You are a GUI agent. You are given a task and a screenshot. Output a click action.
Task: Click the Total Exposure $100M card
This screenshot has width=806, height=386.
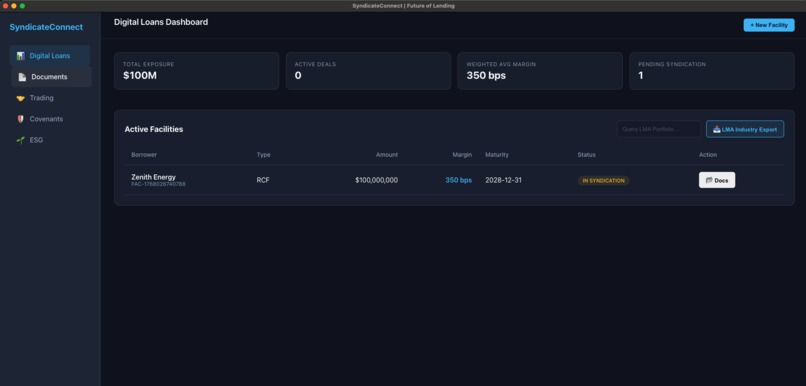point(196,71)
